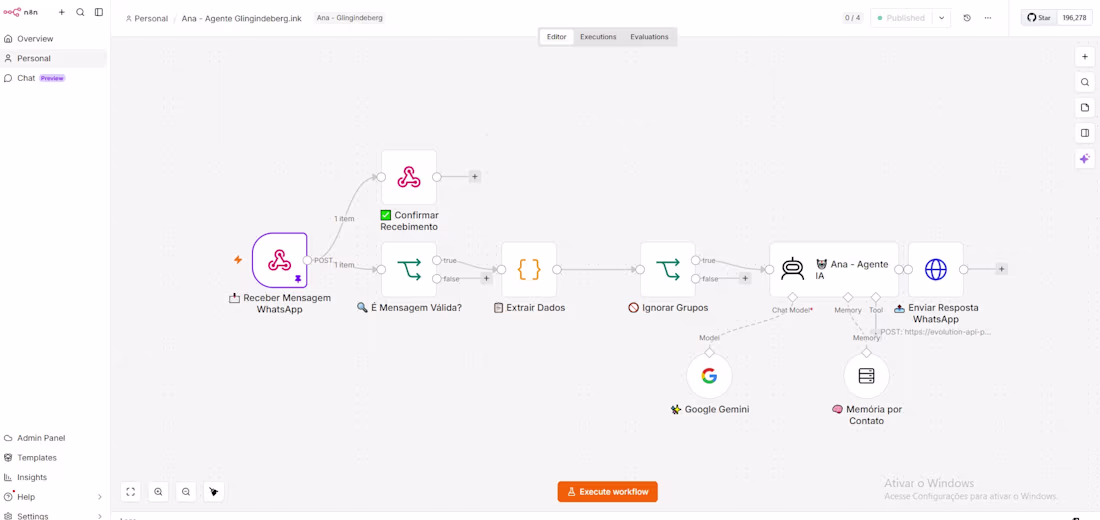Click the orange trigger lightning bolt icon
This screenshot has width=1100, height=520.
238,260
